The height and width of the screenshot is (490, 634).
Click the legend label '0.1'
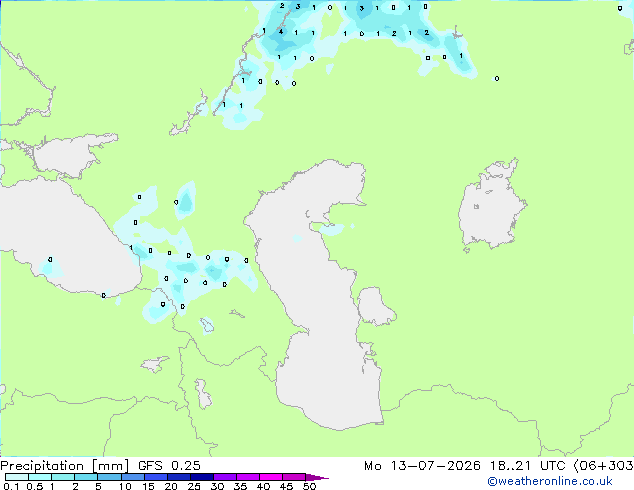tap(11, 486)
